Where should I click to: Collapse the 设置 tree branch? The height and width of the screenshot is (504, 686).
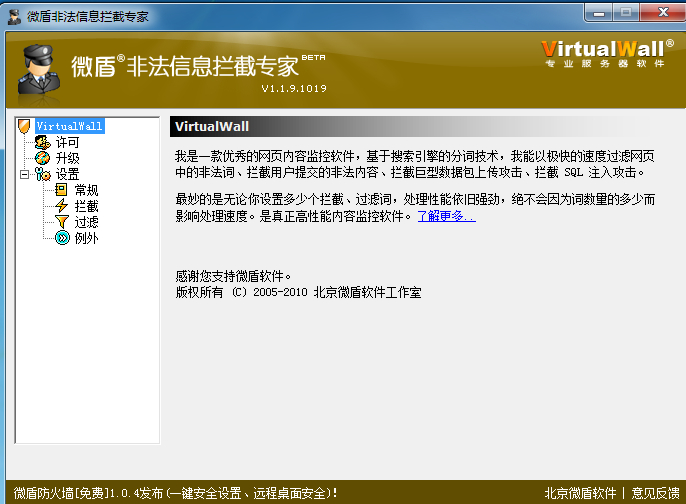[24, 174]
